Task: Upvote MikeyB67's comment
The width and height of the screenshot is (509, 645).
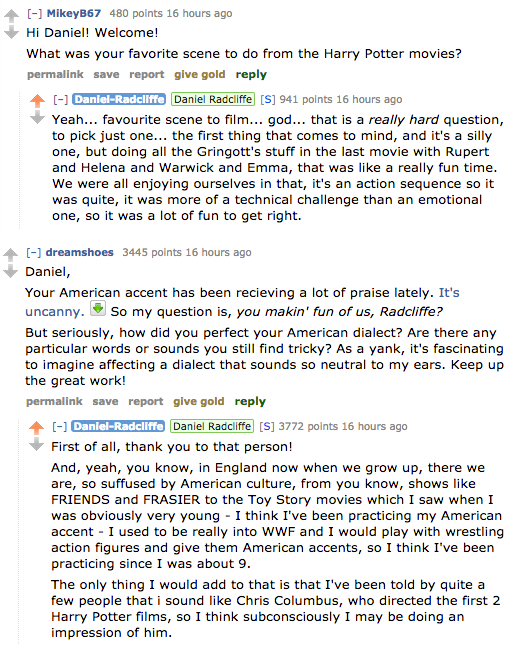Action: pos(11,16)
